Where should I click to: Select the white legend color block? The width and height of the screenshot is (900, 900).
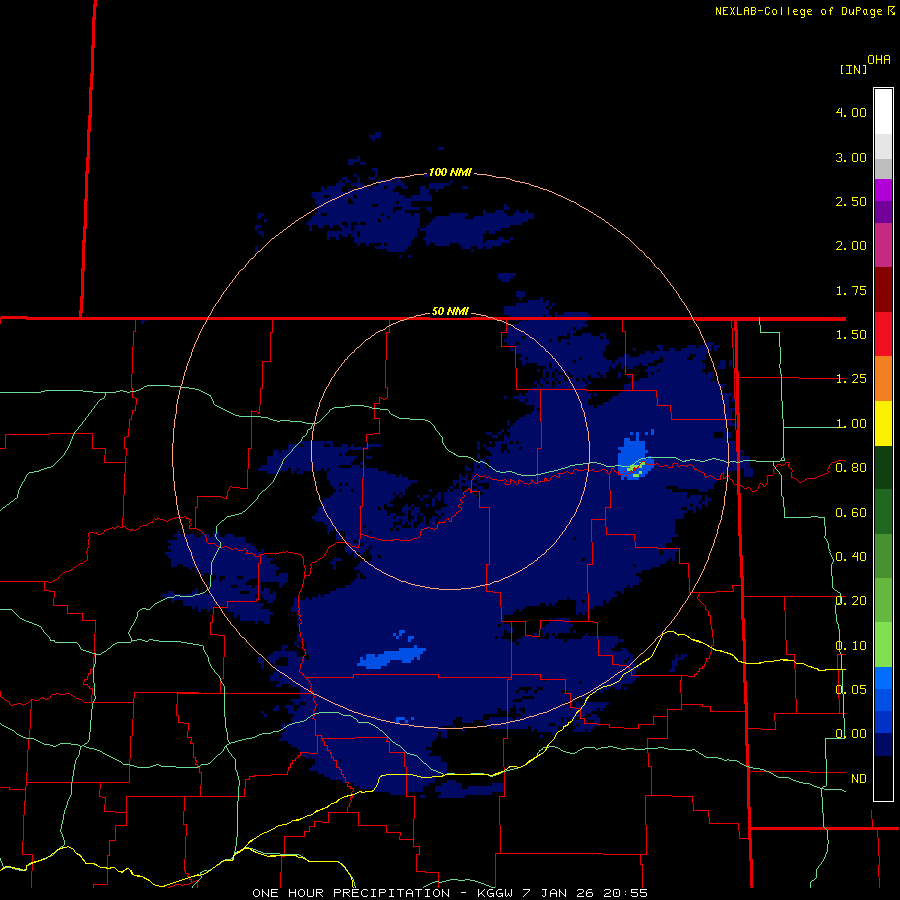[x=883, y=112]
